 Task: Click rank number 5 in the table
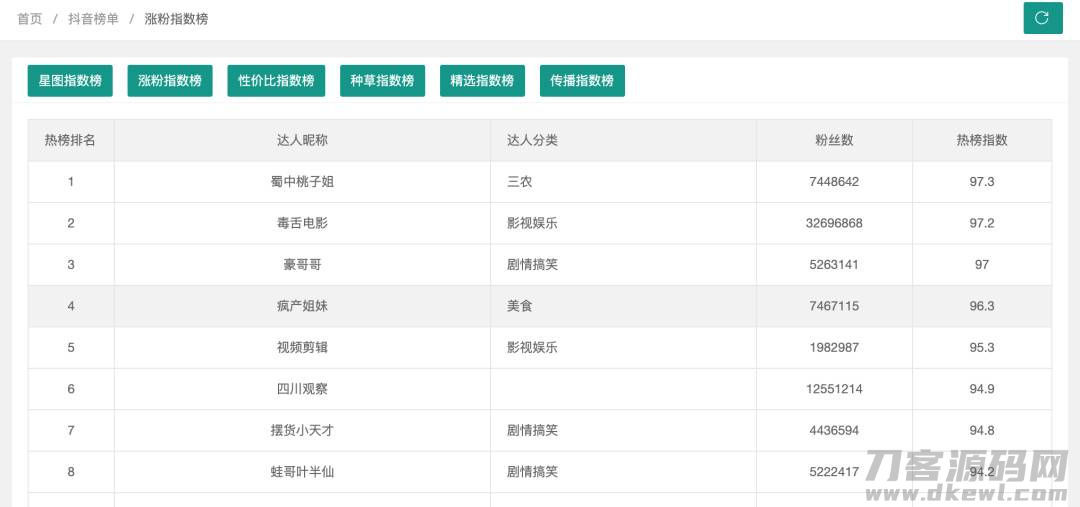tap(71, 347)
